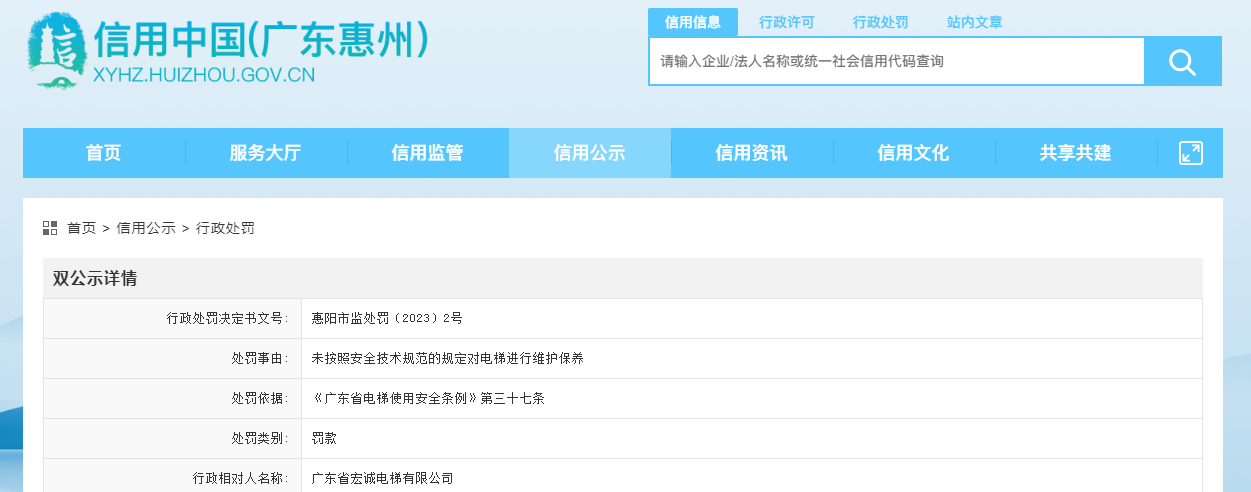The image size is (1251, 492).
Task: Click the fullscreen expand icon in navigation bar
Action: click(x=1190, y=153)
